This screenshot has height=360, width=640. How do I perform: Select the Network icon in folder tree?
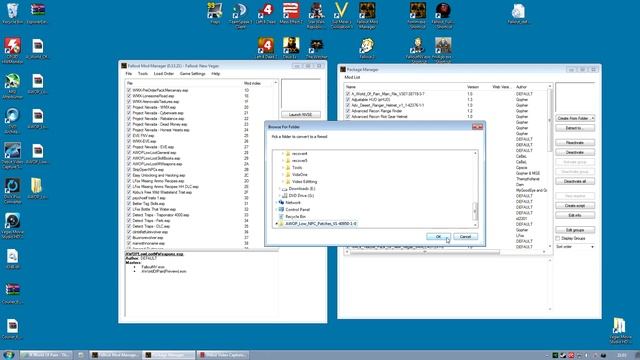pos(281,202)
